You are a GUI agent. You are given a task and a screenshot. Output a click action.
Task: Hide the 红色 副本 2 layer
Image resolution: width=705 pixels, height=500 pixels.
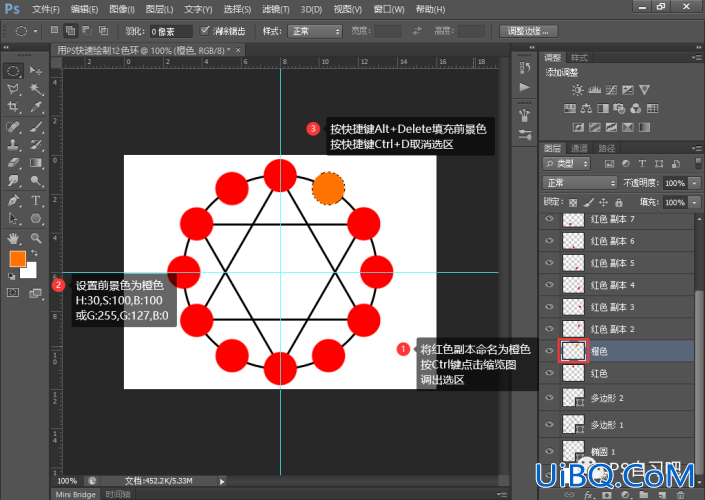[x=549, y=329]
